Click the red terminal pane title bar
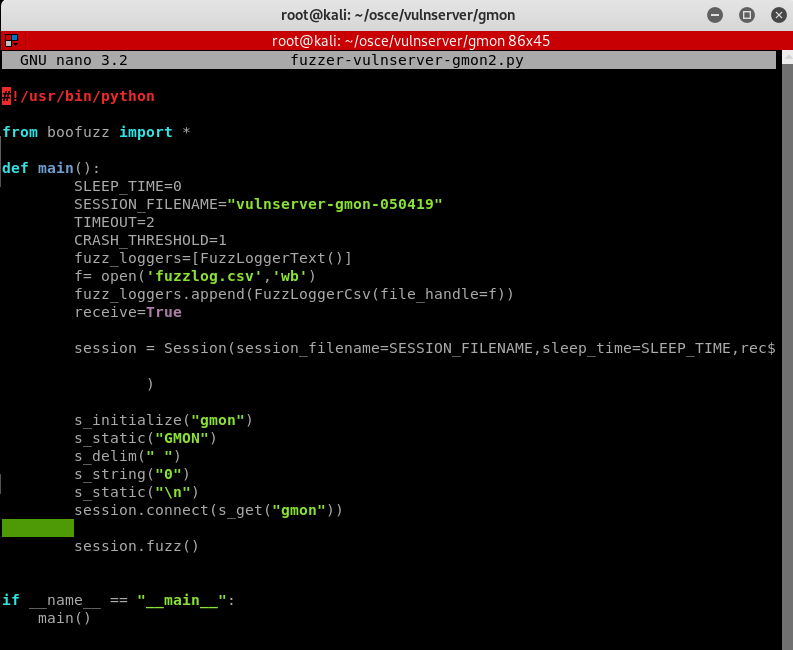This screenshot has height=650, width=793. [396, 40]
